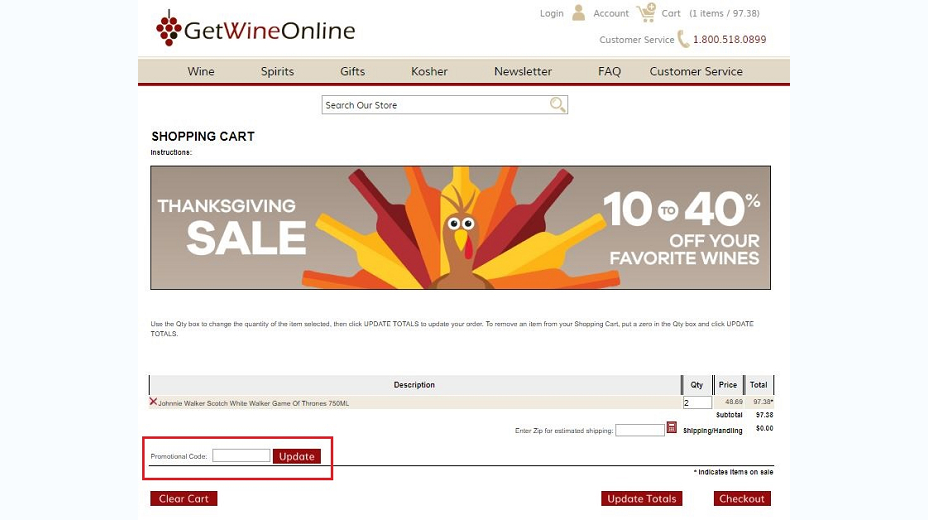Open the shopping cart icon in header
Image resolution: width=928 pixels, height=520 pixels.
(646, 12)
